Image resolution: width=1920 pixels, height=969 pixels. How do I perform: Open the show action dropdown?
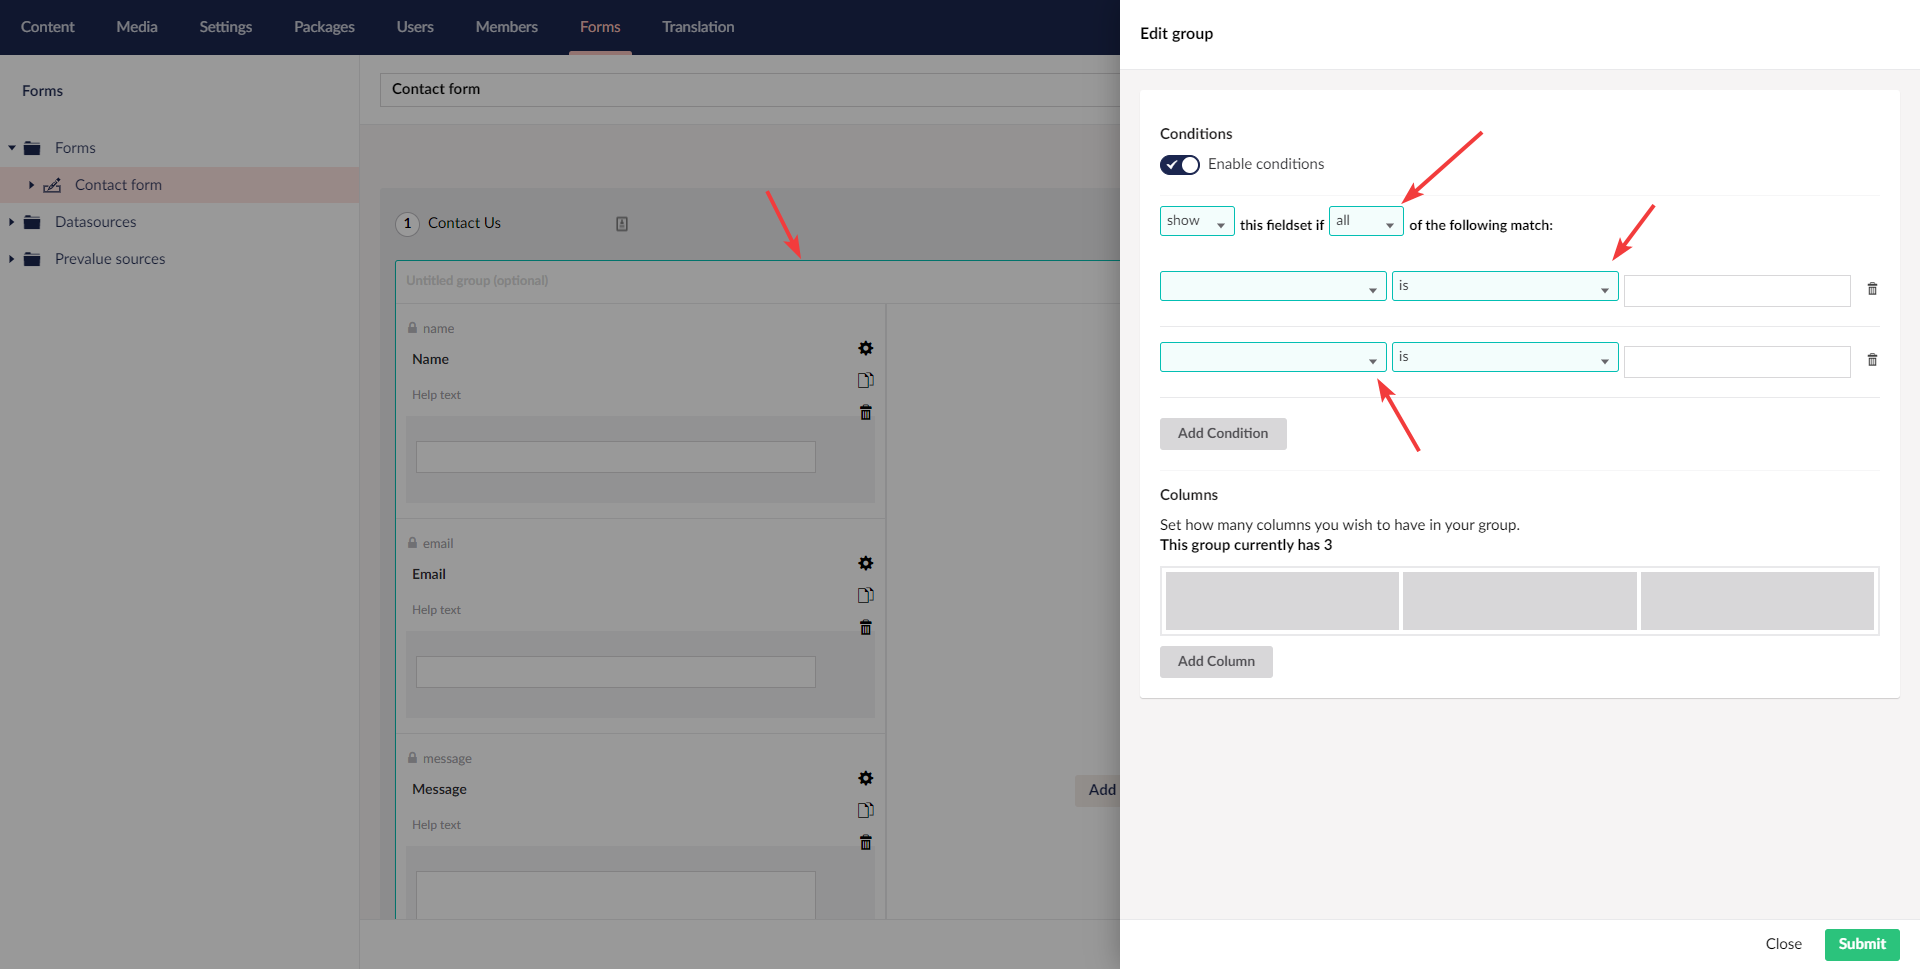point(1196,220)
